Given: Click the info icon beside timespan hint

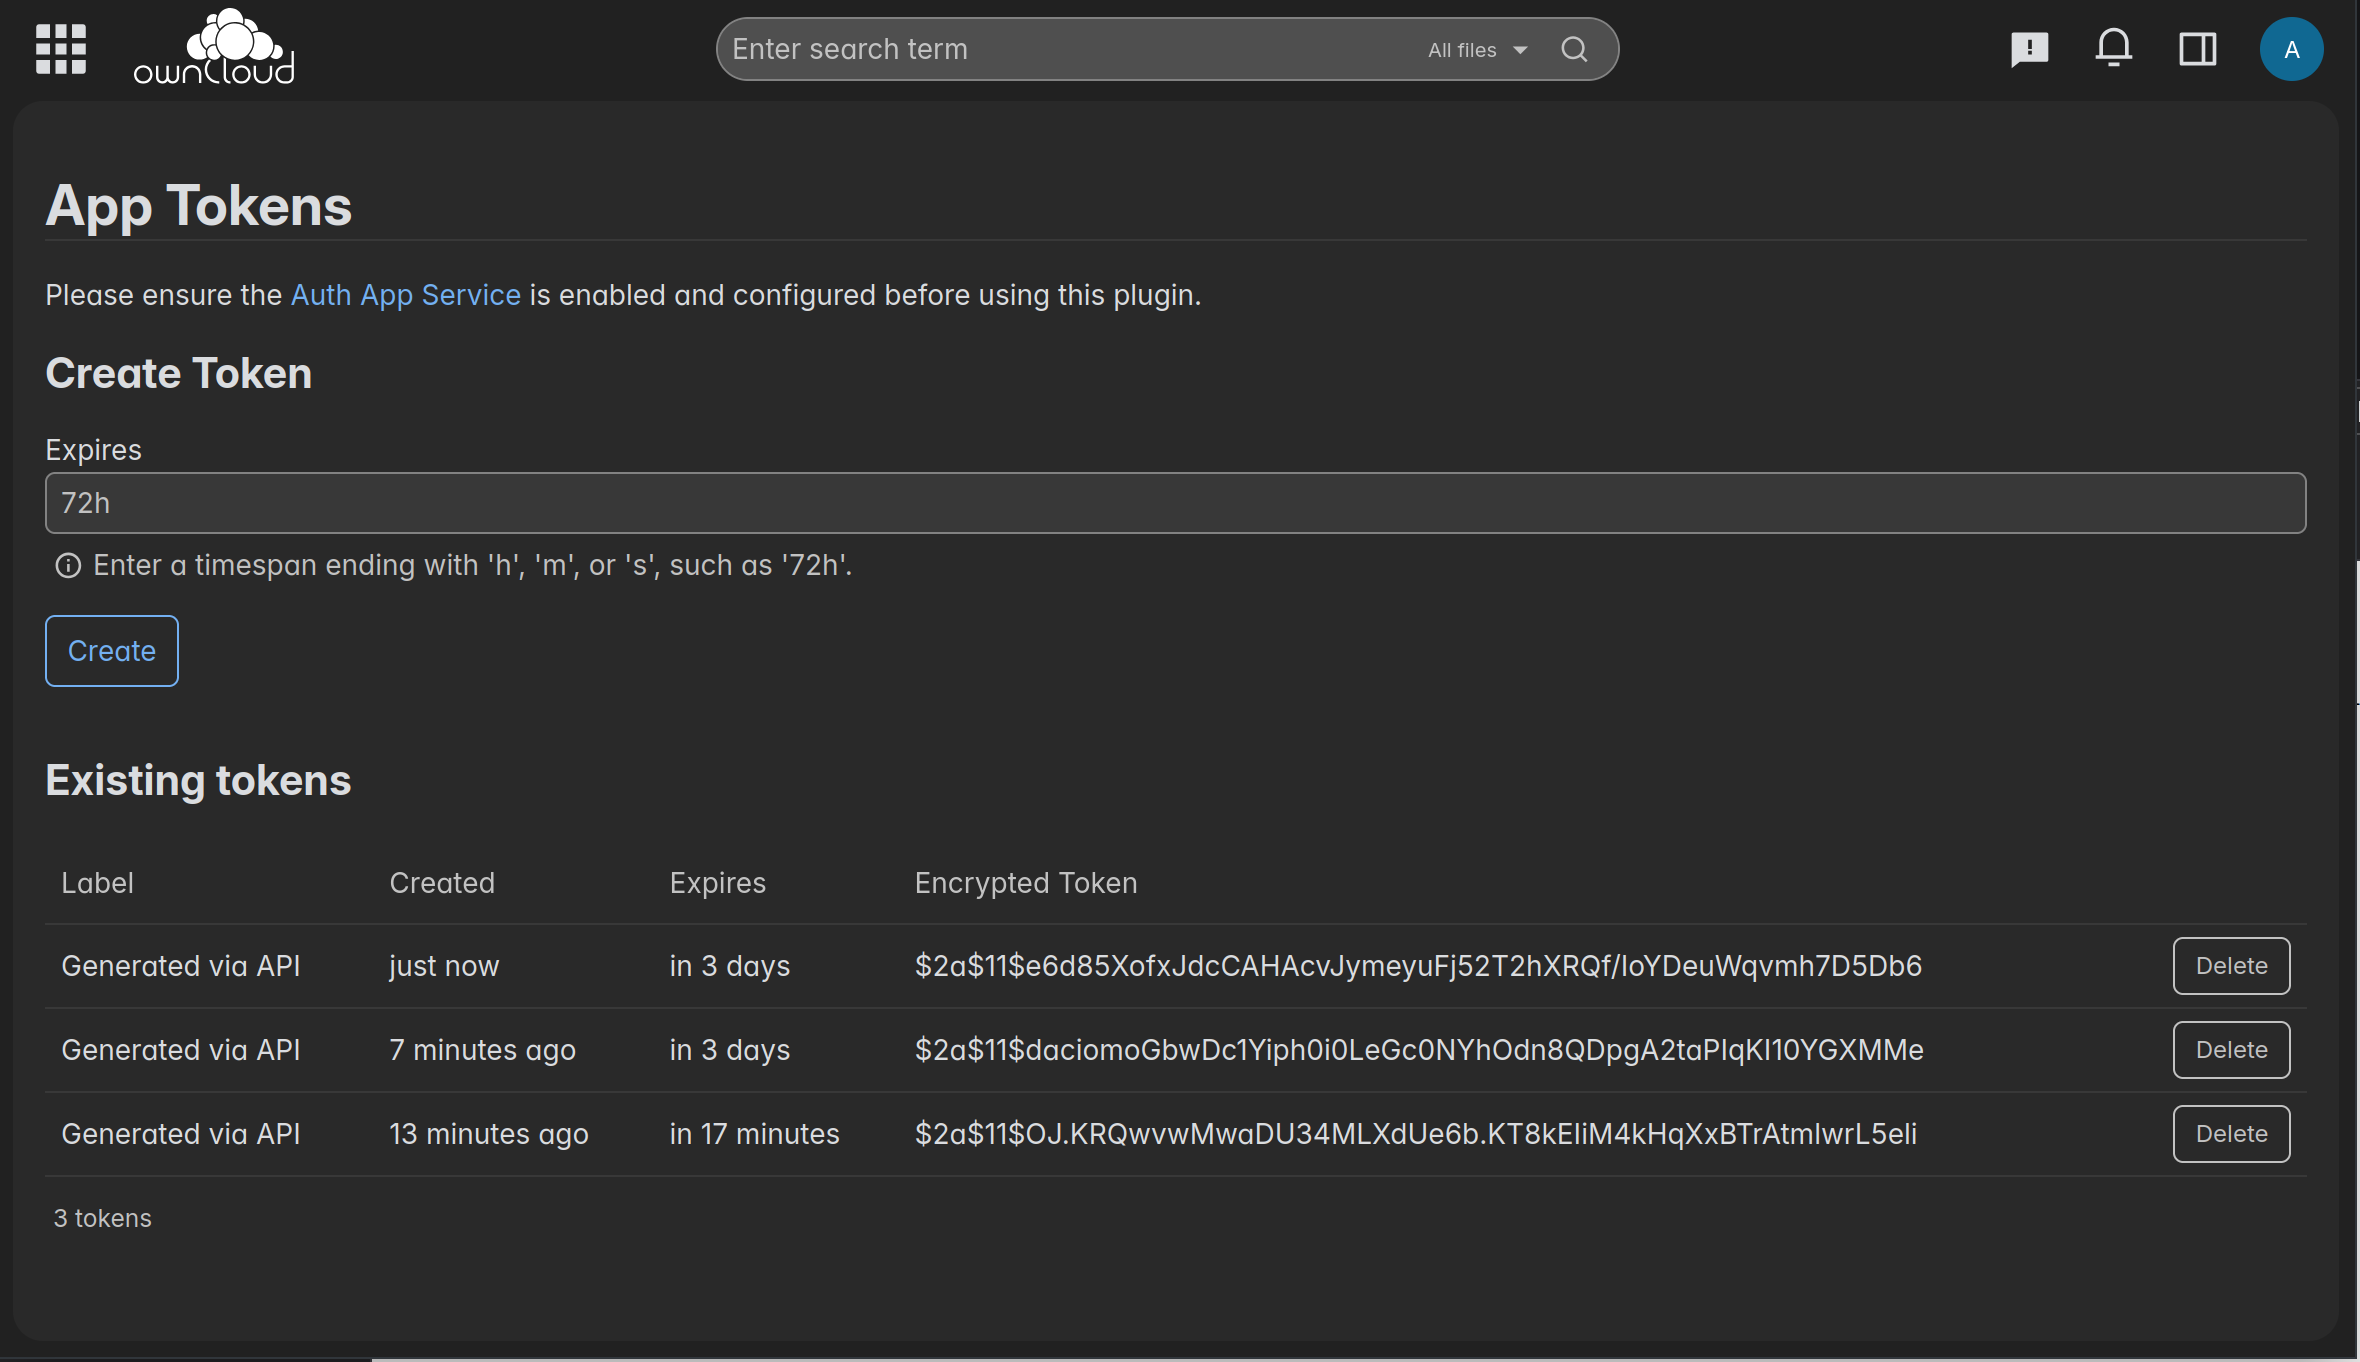Looking at the screenshot, I should 68,566.
